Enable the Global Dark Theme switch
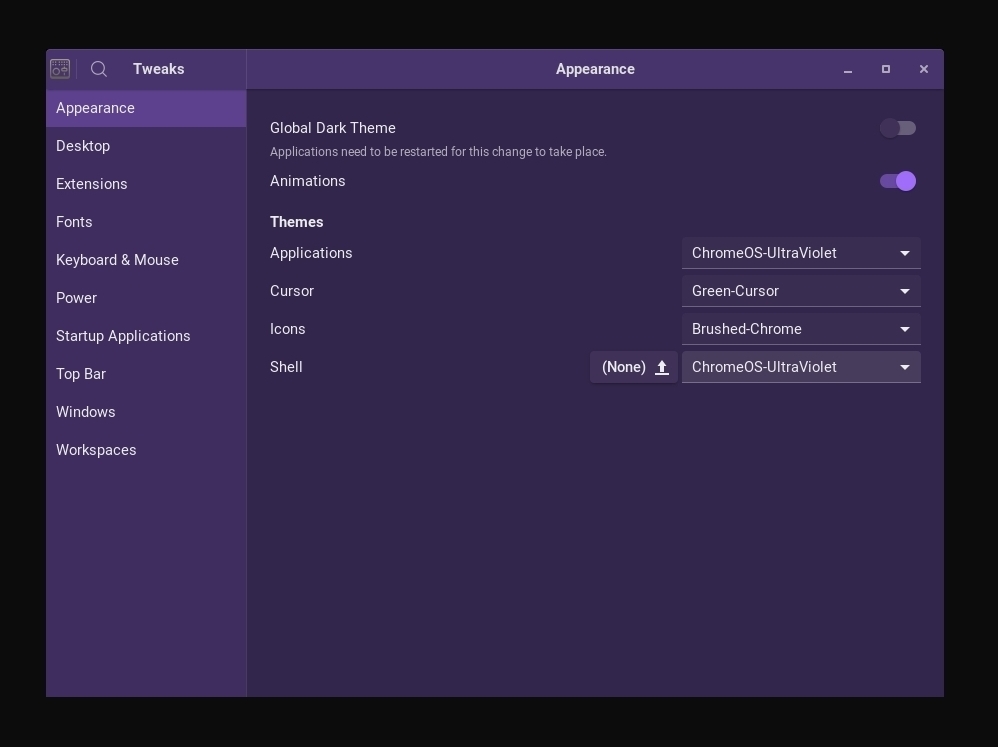The height and width of the screenshot is (747, 998). (898, 128)
